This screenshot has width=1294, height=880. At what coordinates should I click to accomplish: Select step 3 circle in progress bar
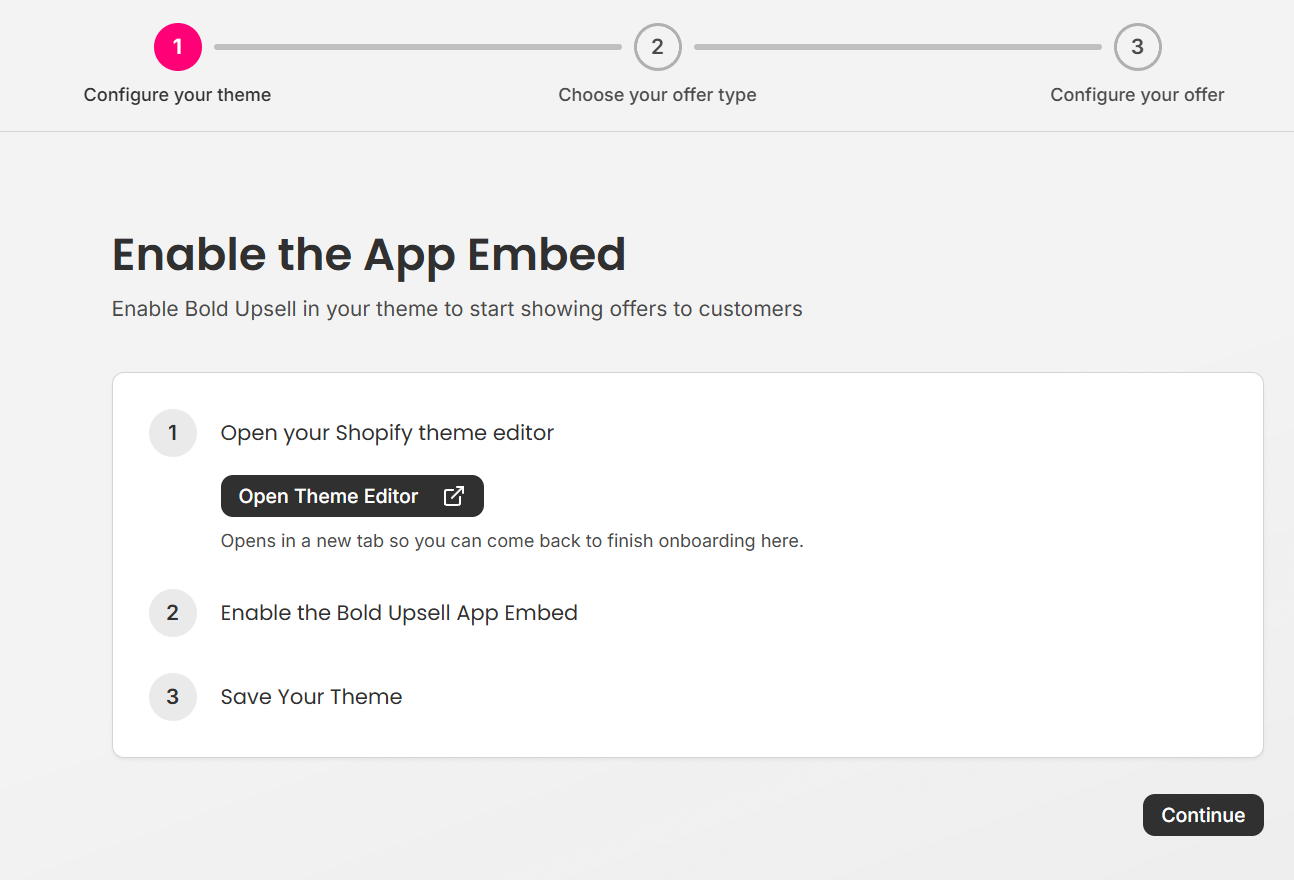[1138, 47]
